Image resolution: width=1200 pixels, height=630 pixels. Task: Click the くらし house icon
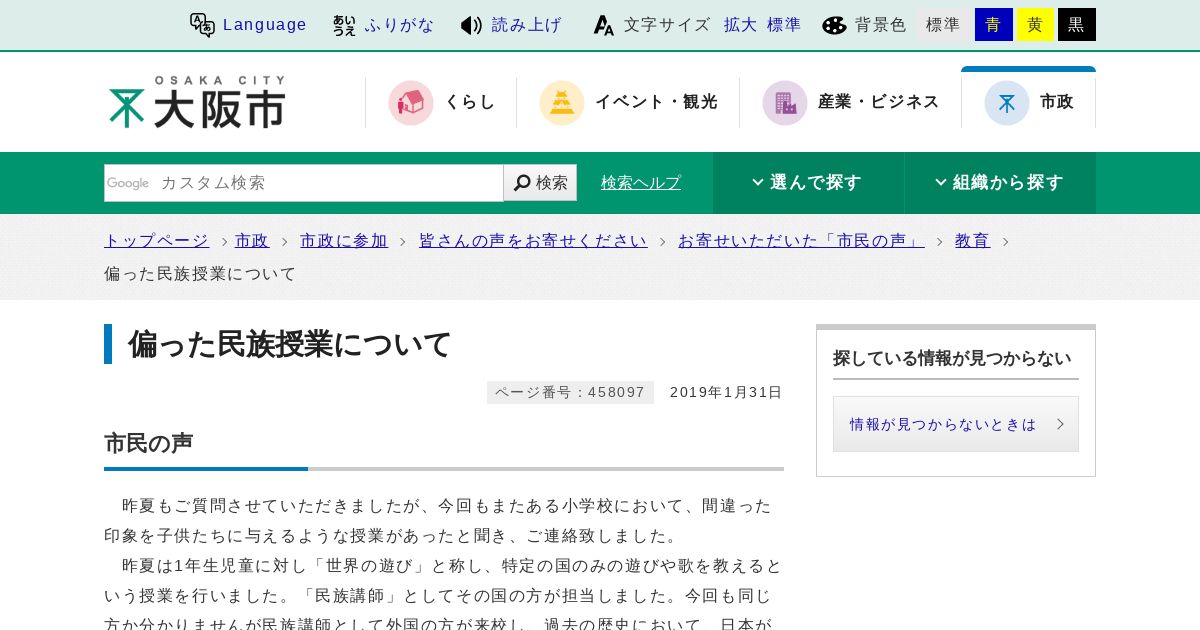click(x=411, y=102)
